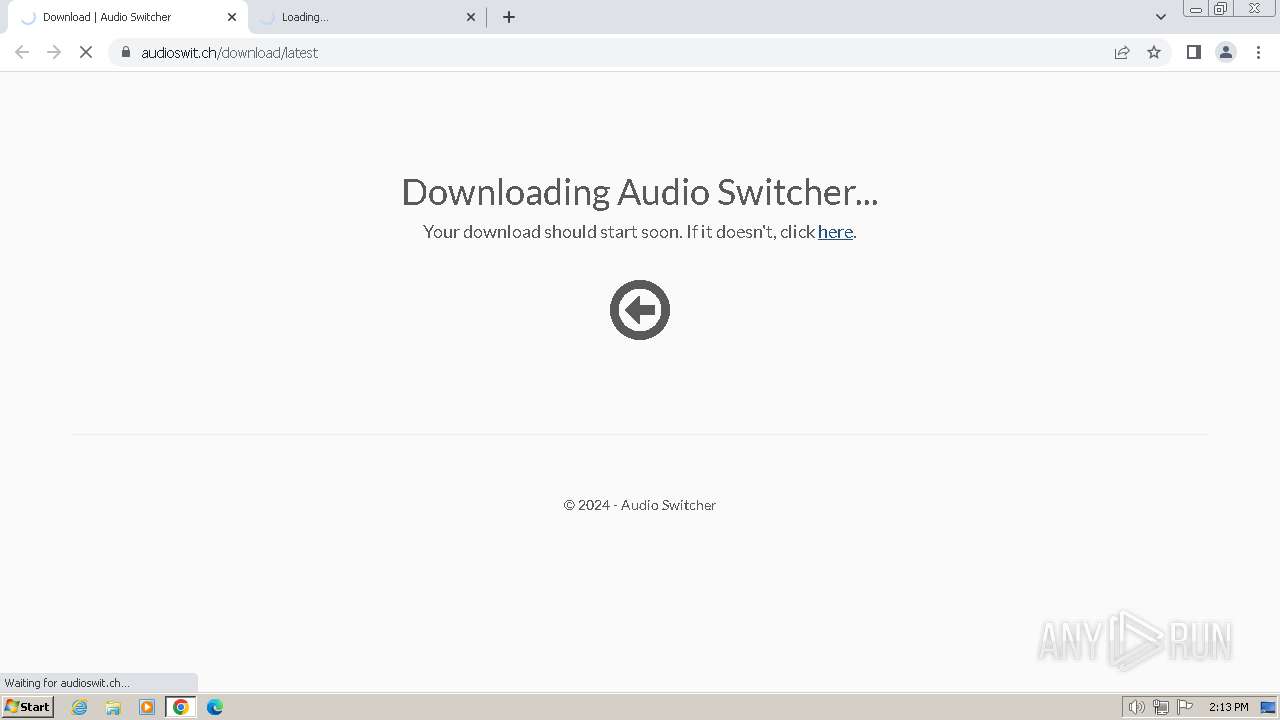Close the 'Download | Audio Switcher' tab
This screenshot has width=1280, height=720.
click(x=232, y=17)
